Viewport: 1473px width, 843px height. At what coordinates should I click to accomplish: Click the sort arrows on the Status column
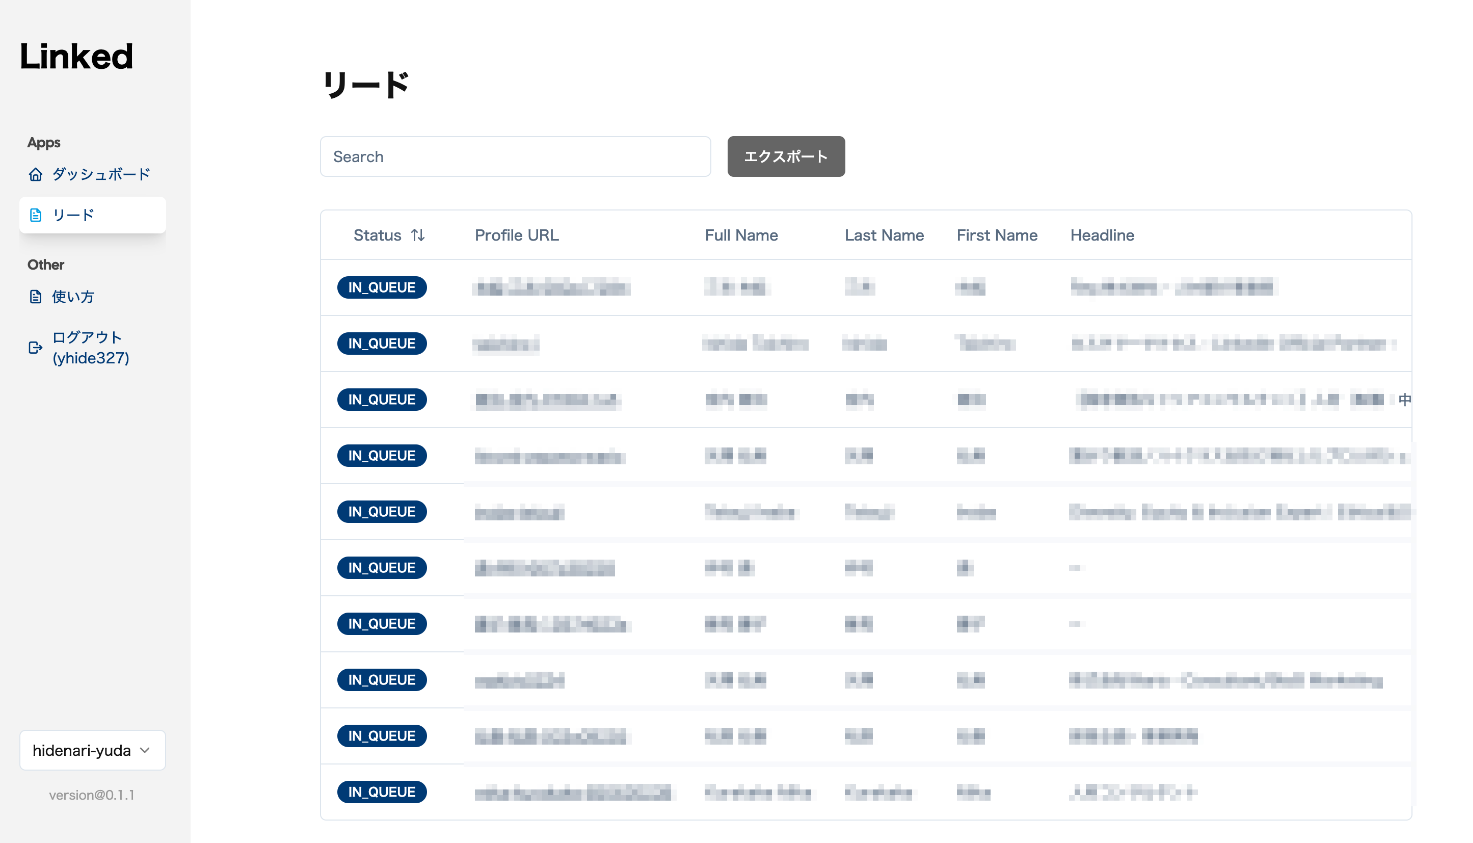[x=419, y=235]
